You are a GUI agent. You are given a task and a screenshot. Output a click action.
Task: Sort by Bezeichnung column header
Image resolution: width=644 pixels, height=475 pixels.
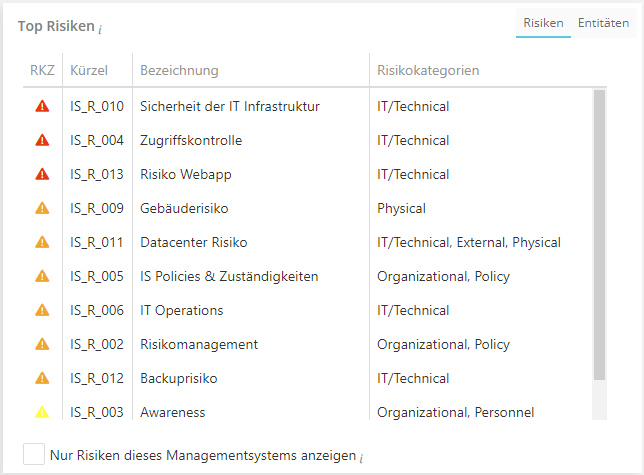[179, 70]
